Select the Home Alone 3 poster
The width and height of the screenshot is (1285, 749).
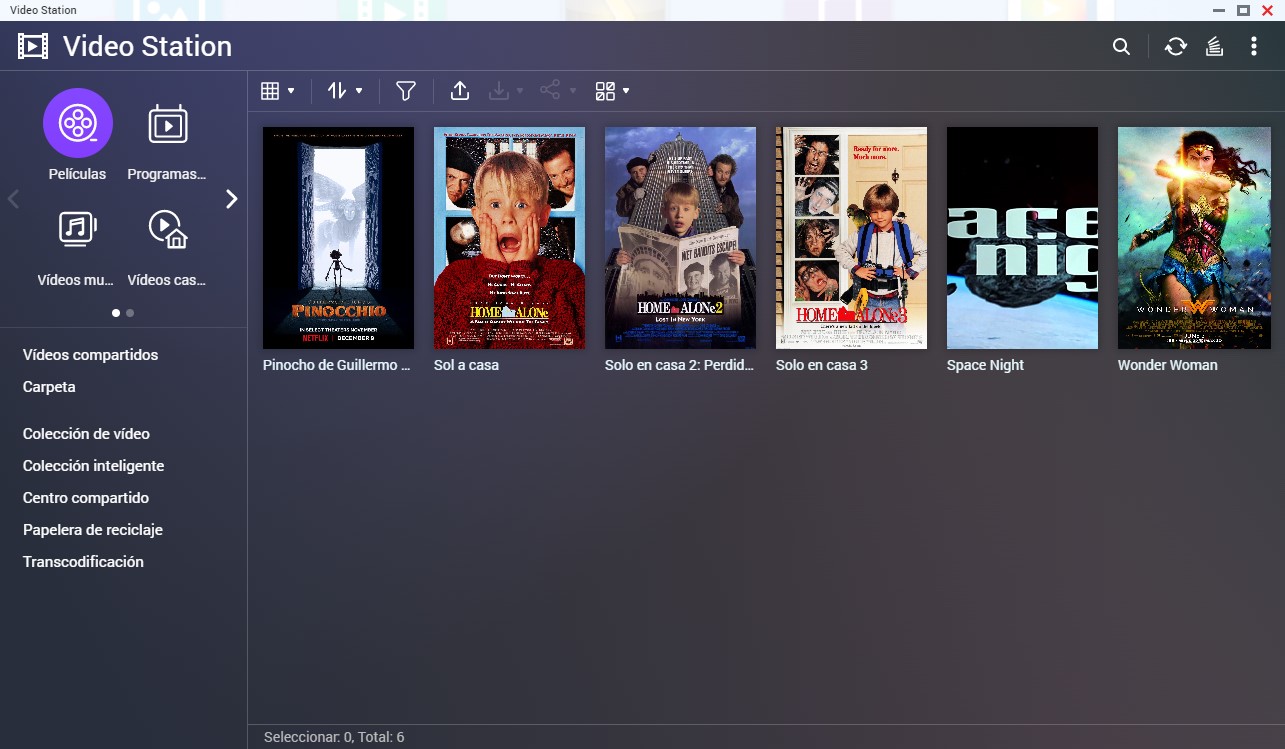pos(851,238)
